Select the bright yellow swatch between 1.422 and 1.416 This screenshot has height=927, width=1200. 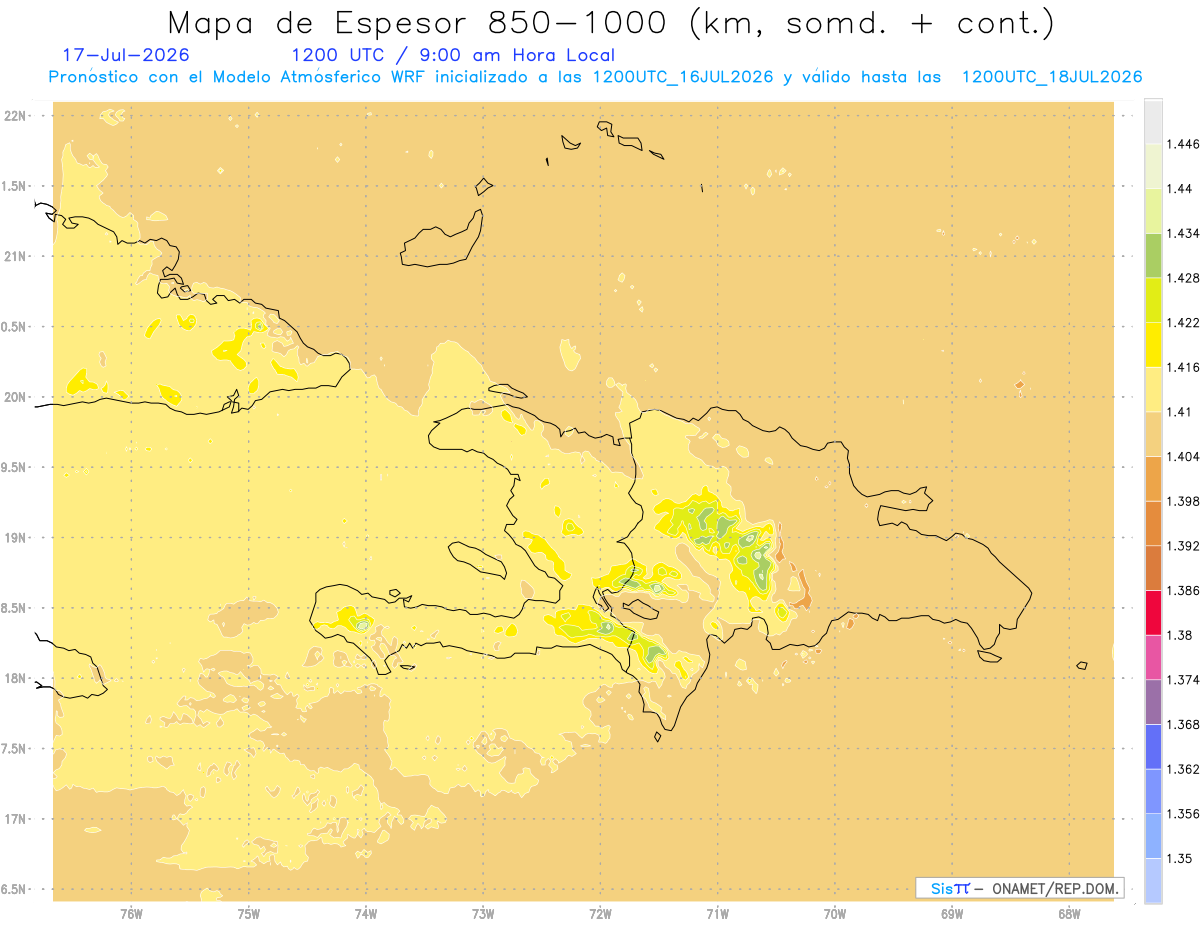coord(1153,345)
